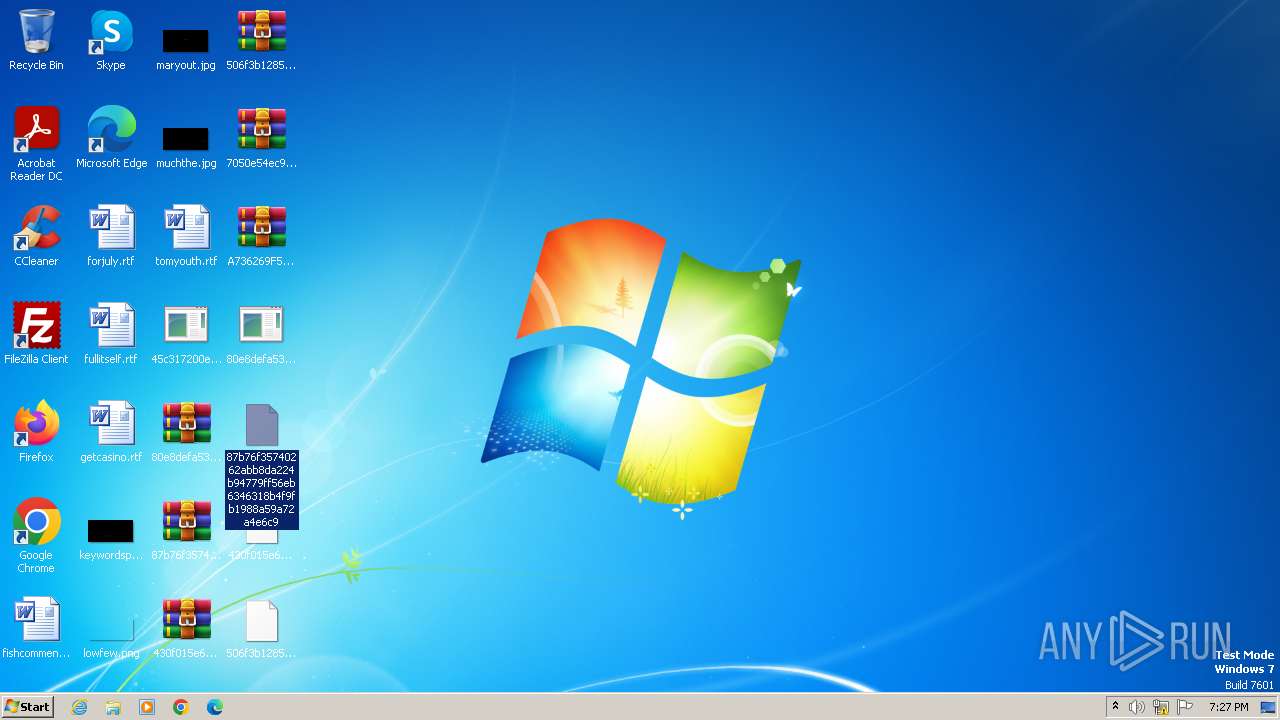Open Action Center flag icon
Viewport: 1280px width, 720px height.
tap(1185, 707)
